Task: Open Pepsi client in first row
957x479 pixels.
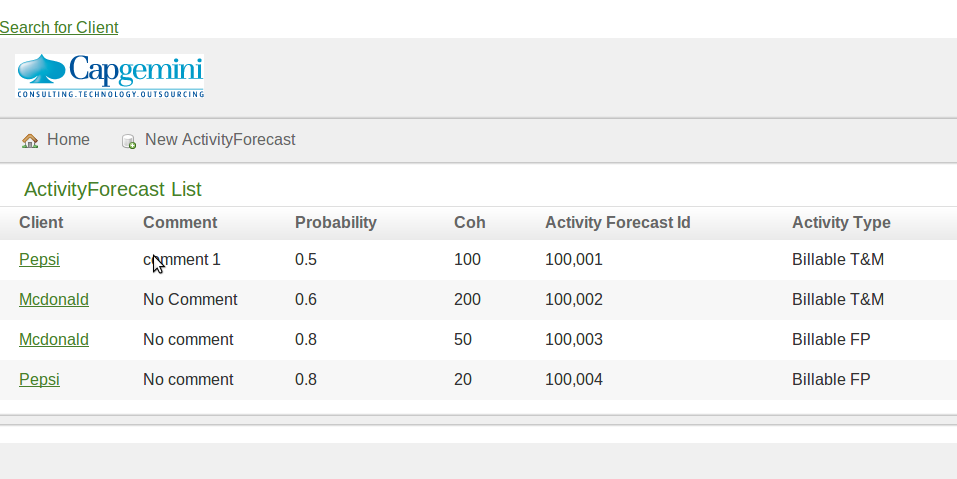Action: click(x=40, y=259)
